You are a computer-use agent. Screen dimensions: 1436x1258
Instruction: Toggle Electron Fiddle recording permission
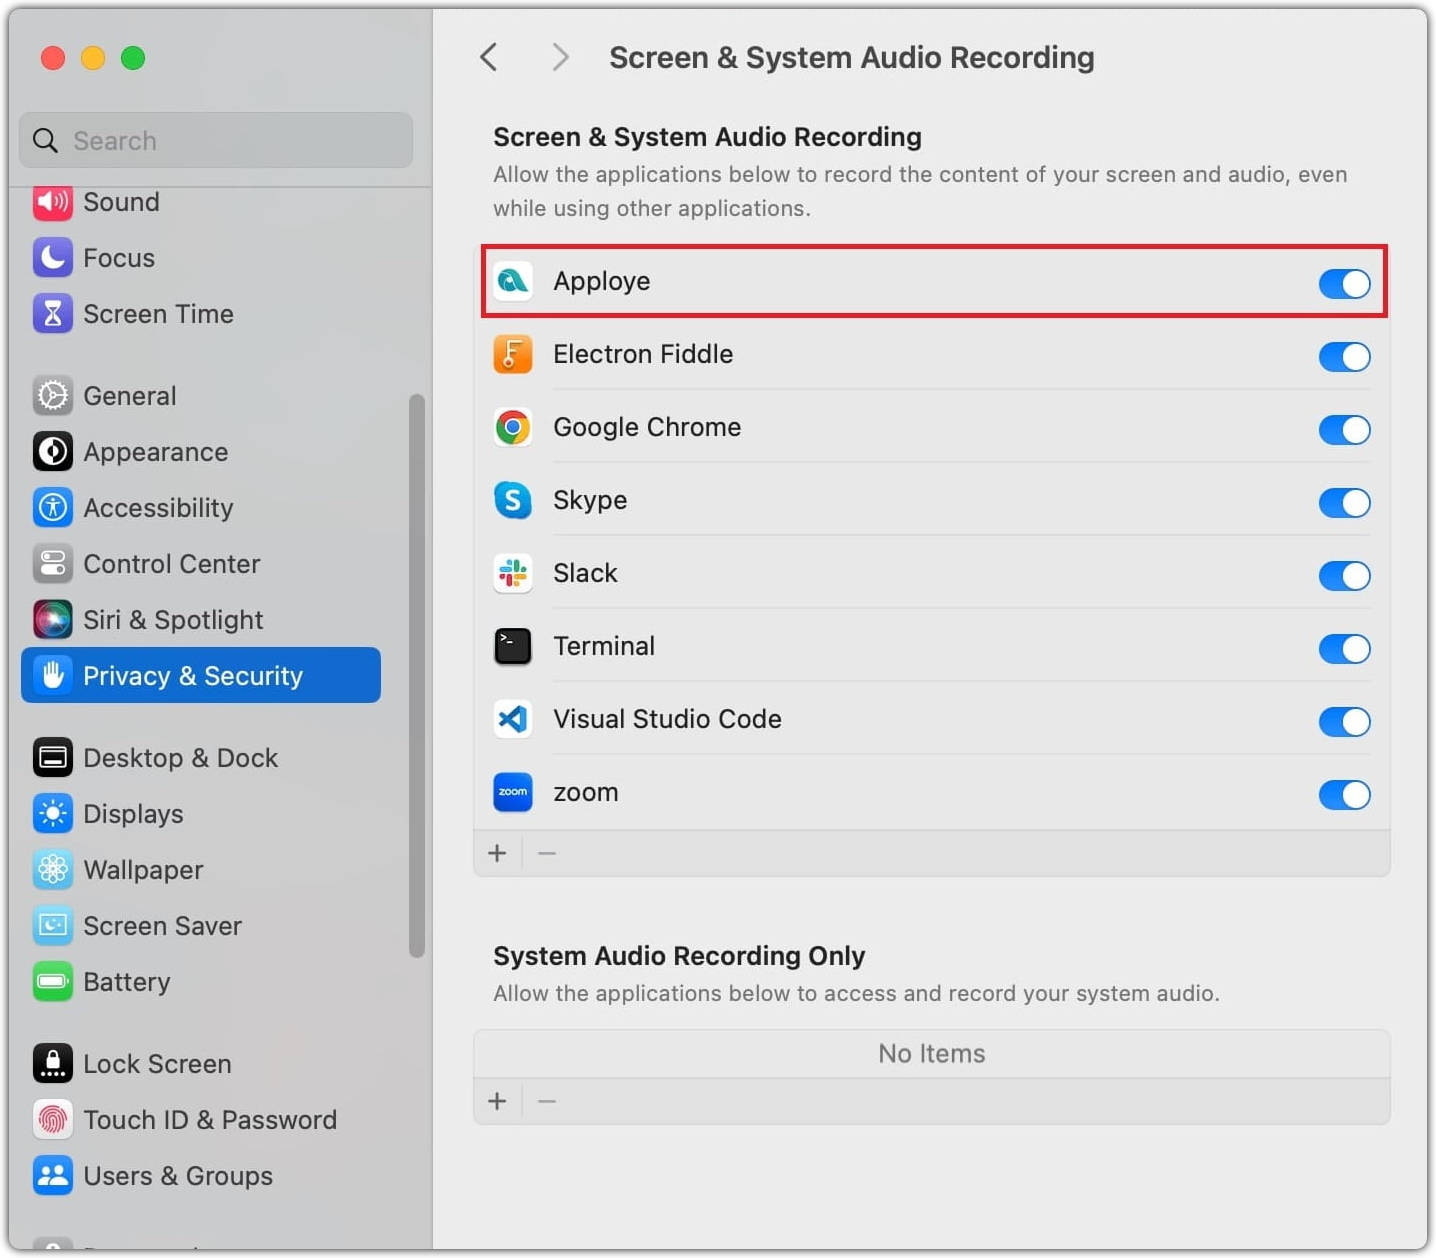[1344, 357]
